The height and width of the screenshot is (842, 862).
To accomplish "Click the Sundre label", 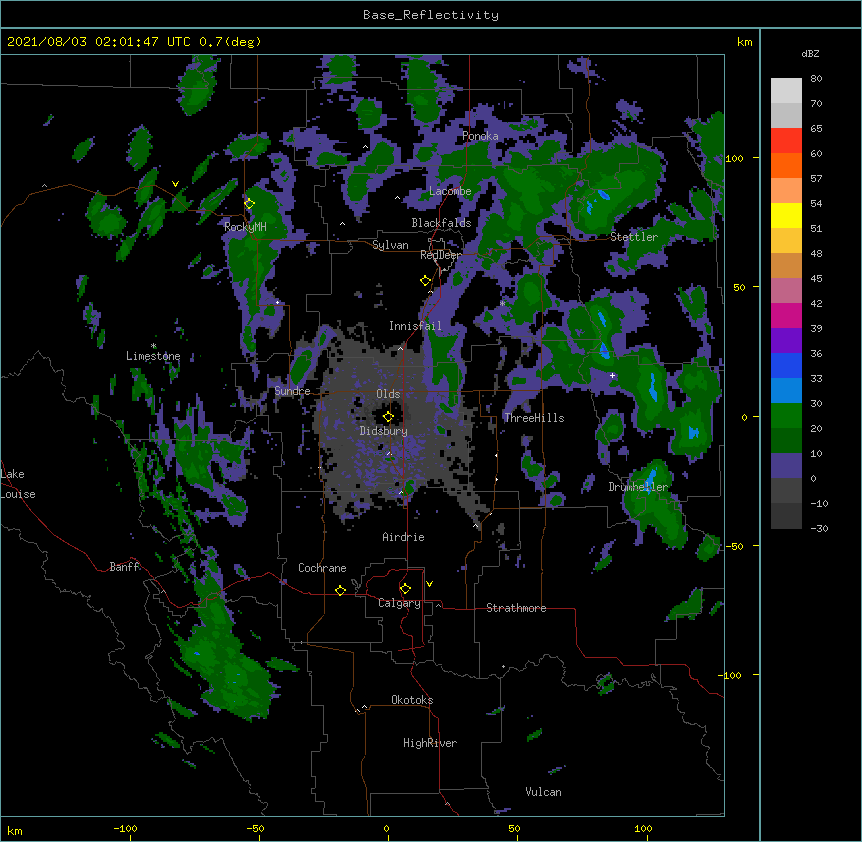I will coord(292,391).
